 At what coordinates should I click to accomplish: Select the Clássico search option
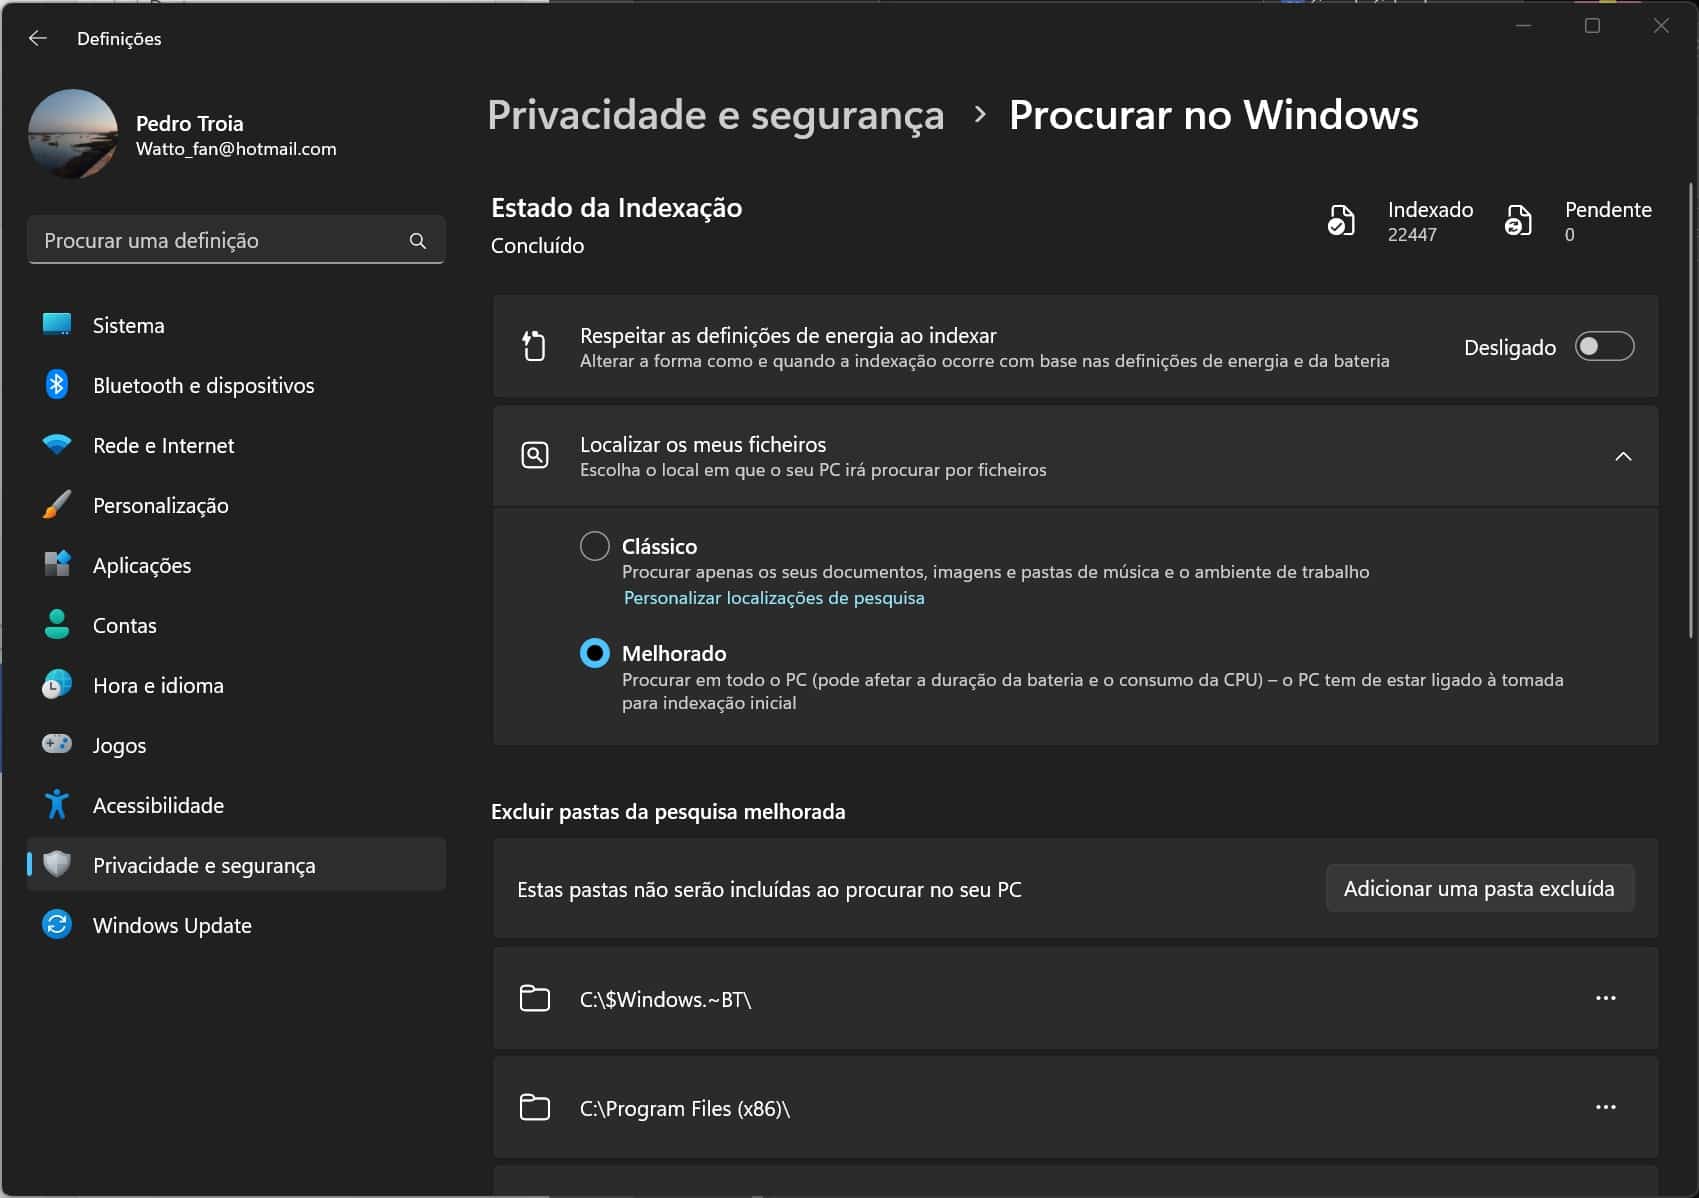(x=595, y=546)
